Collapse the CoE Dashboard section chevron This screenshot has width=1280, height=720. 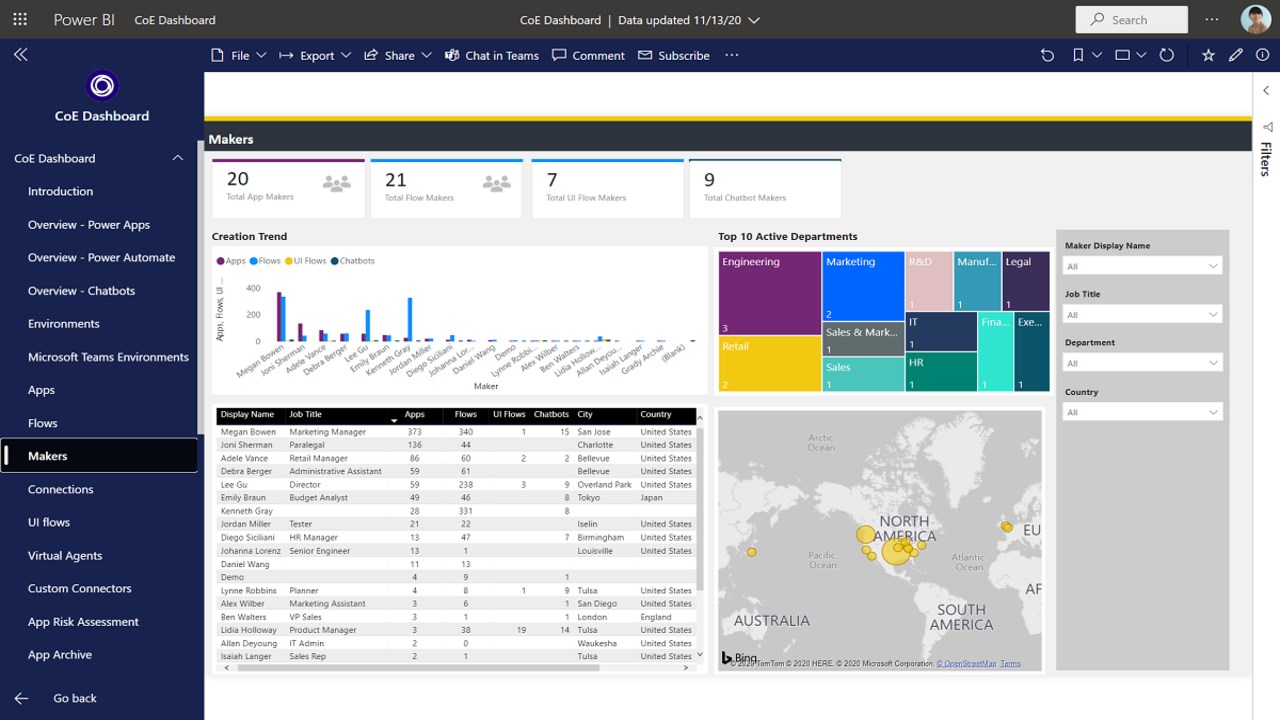pos(178,158)
